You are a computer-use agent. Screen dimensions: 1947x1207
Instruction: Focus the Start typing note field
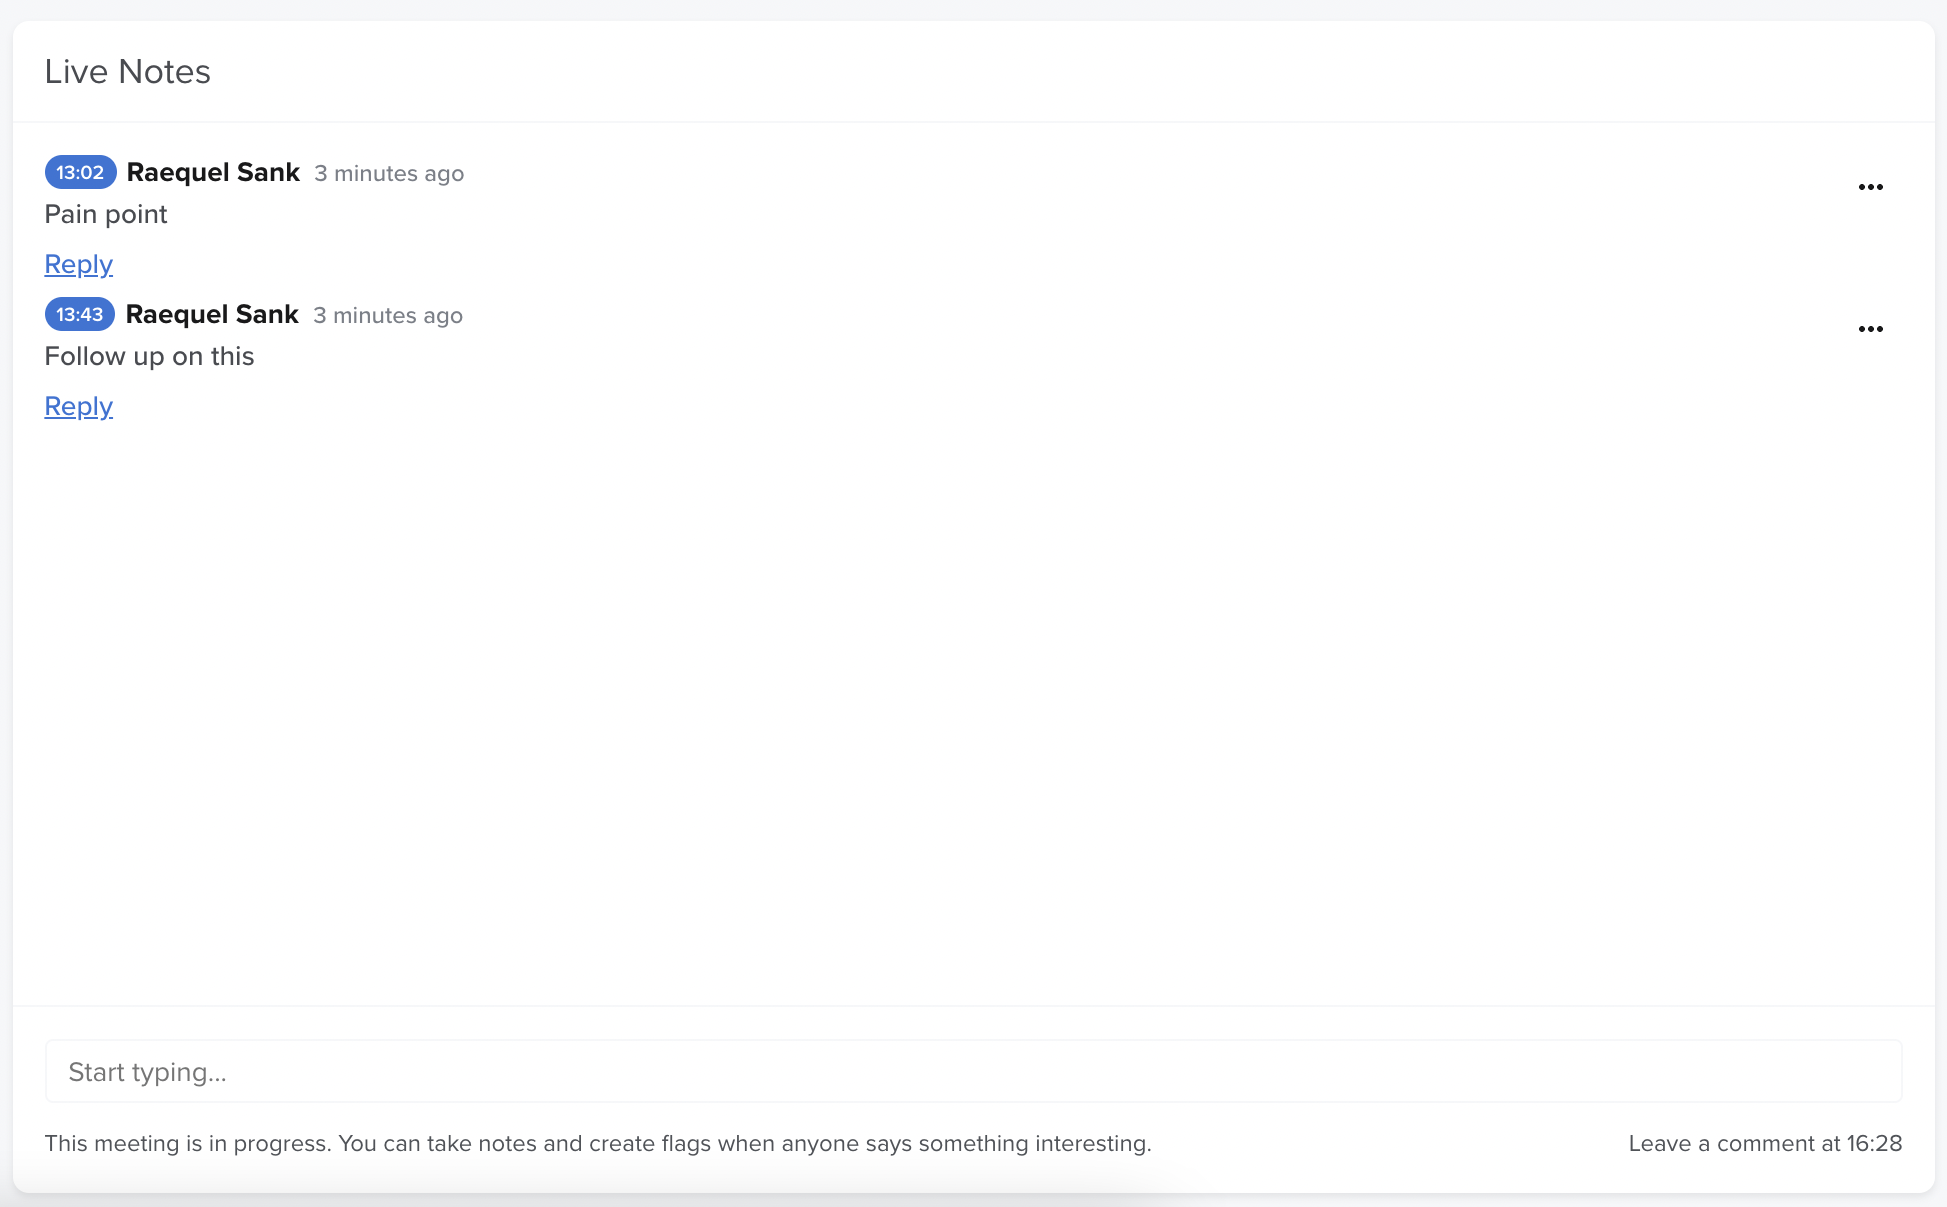(973, 1071)
